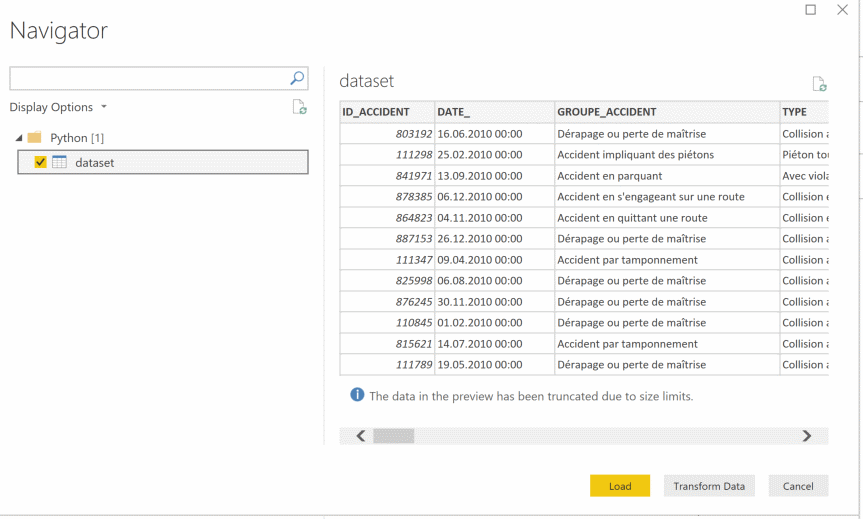The image size is (863, 519).
Task: Click the dataset preview title
Action: click(x=367, y=81)
